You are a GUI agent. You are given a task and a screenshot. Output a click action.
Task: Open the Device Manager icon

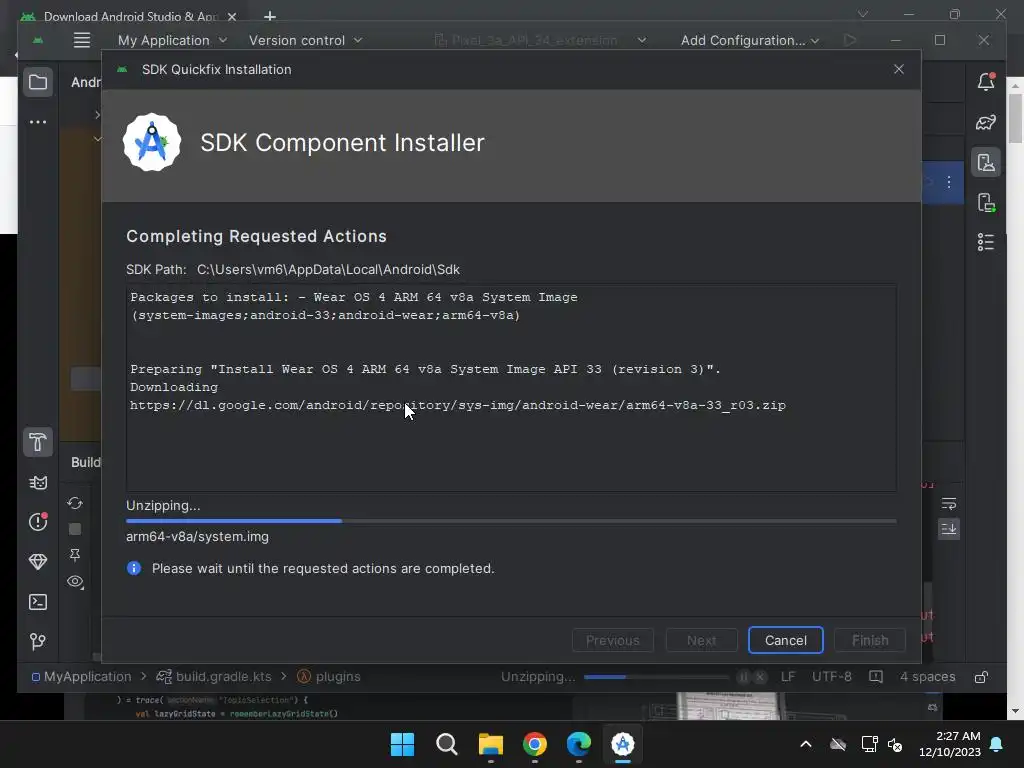pos(986,163)
